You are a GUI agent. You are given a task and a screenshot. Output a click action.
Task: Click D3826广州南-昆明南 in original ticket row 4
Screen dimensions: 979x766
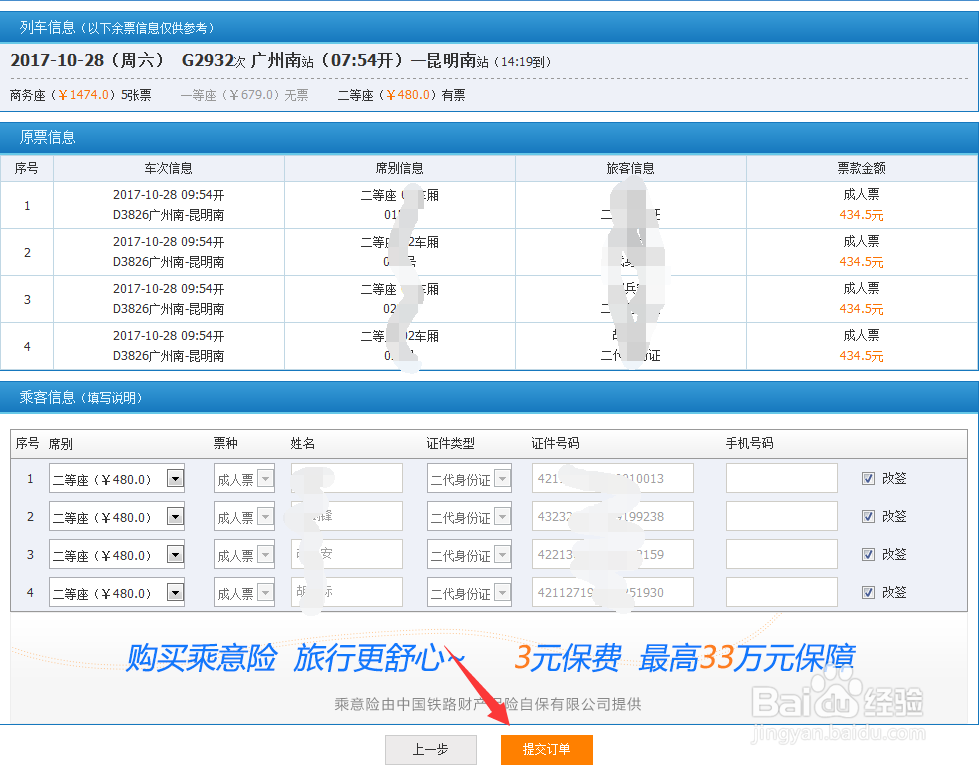169,356
